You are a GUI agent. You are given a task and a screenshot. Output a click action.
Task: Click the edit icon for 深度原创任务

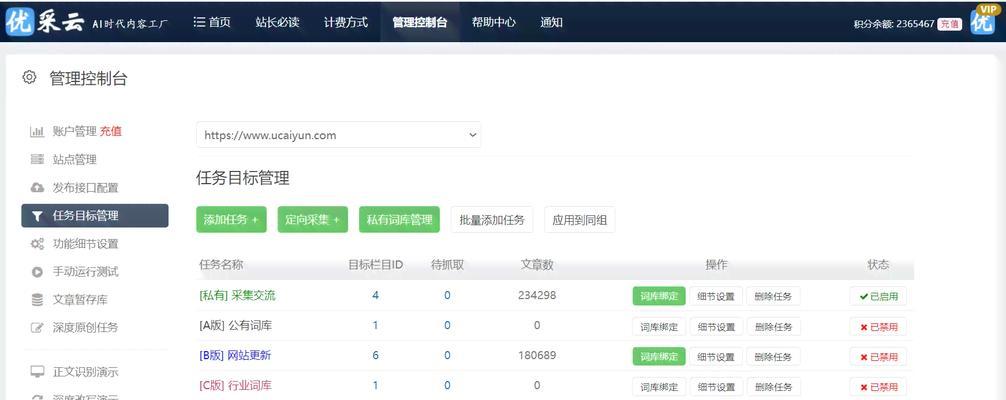[x=37, y=327]
